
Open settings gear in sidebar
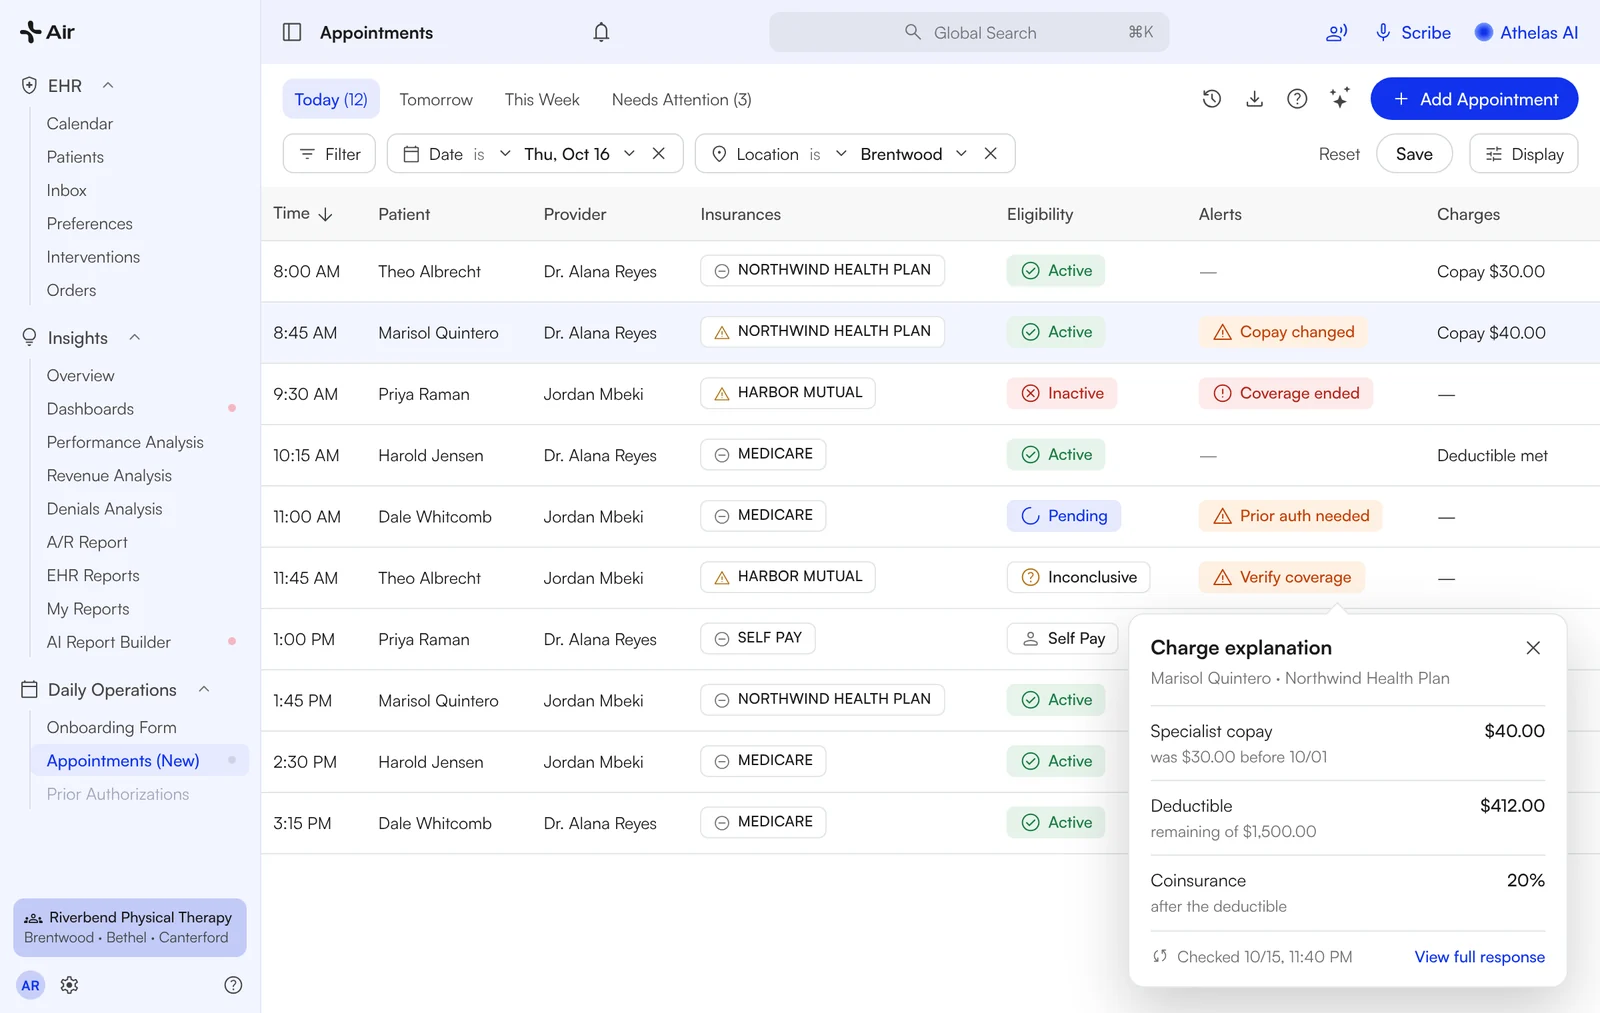click(69, 985)
